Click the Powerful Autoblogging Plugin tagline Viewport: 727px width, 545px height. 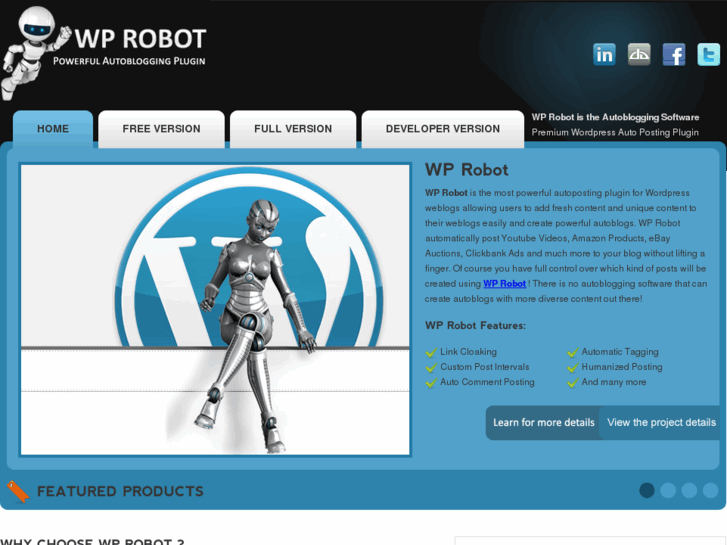pos(129,61)
